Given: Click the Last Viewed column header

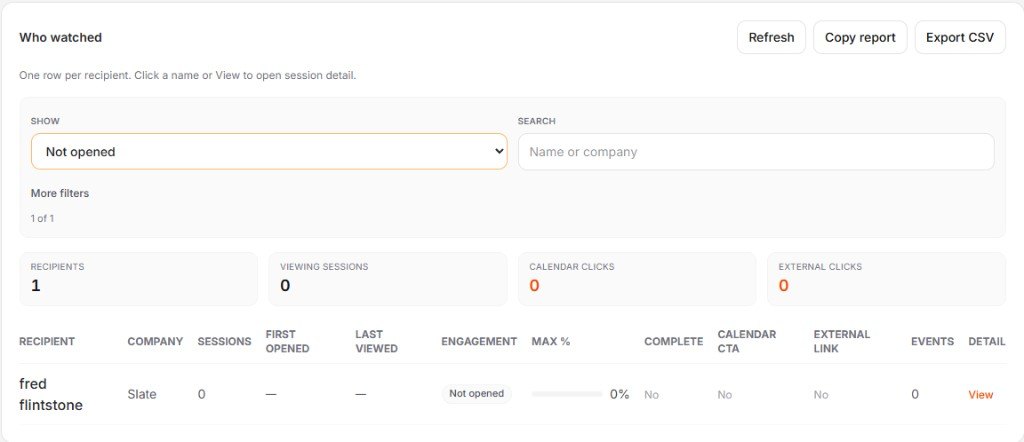Looking at the screenshot, I should pyautogui.click(x=376, y=341).
